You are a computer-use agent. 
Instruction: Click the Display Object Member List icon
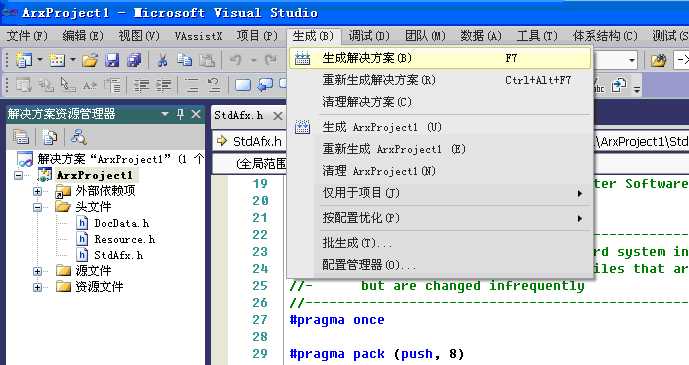tap(23, 85)
